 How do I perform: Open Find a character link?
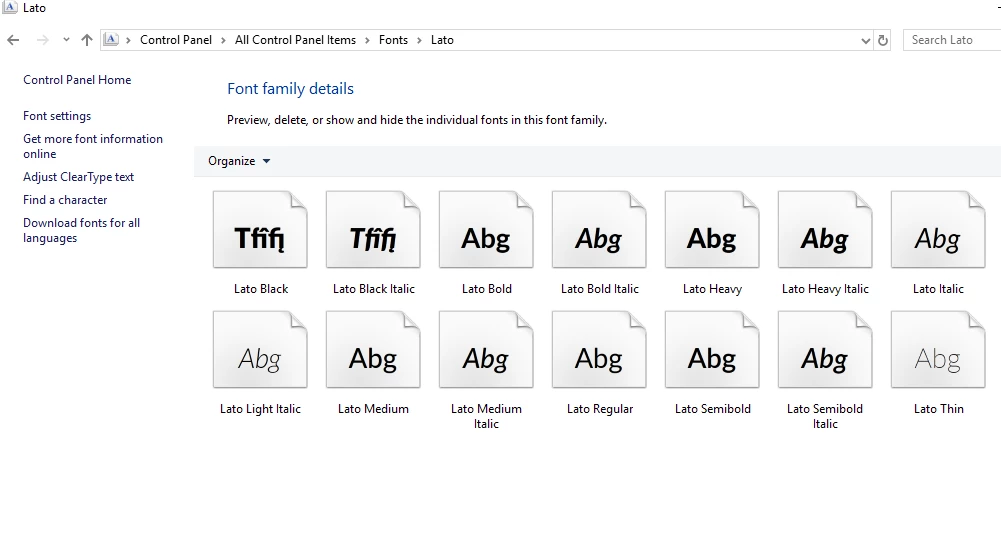click(65, 200)
